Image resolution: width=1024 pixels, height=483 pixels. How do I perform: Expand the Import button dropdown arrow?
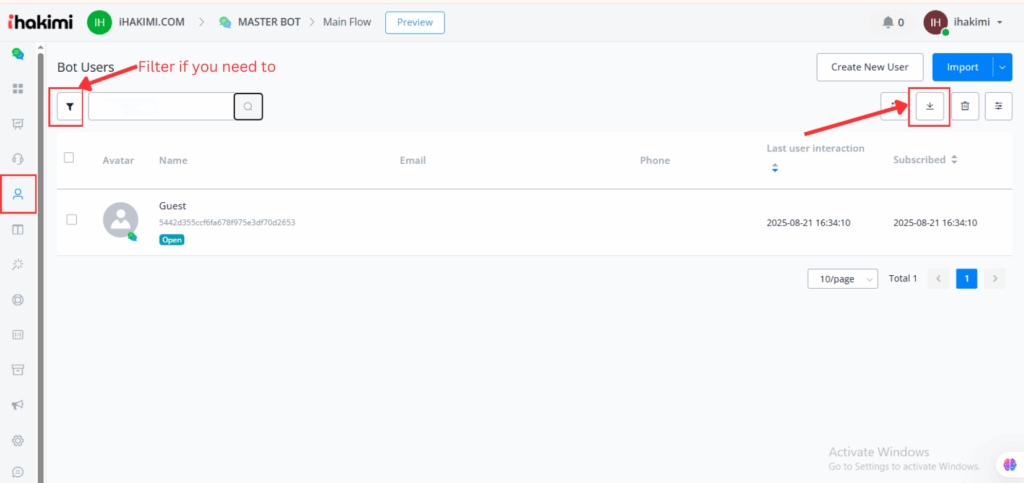coord(1003,67)
